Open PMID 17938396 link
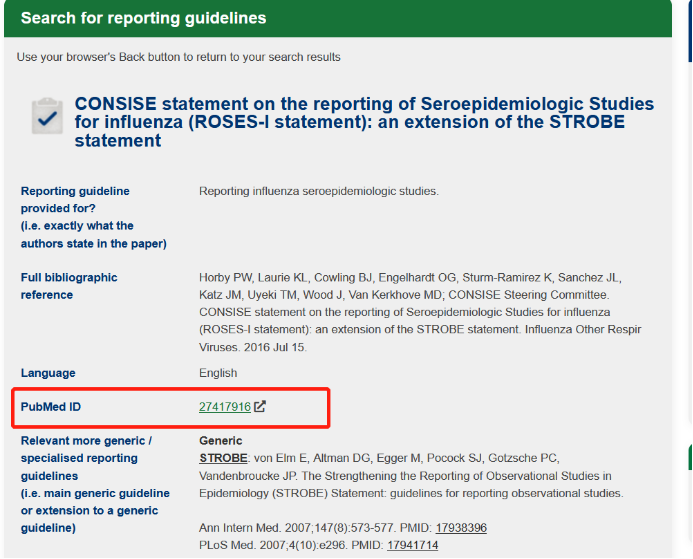This screenshot has width=693, height=559. 461,528
